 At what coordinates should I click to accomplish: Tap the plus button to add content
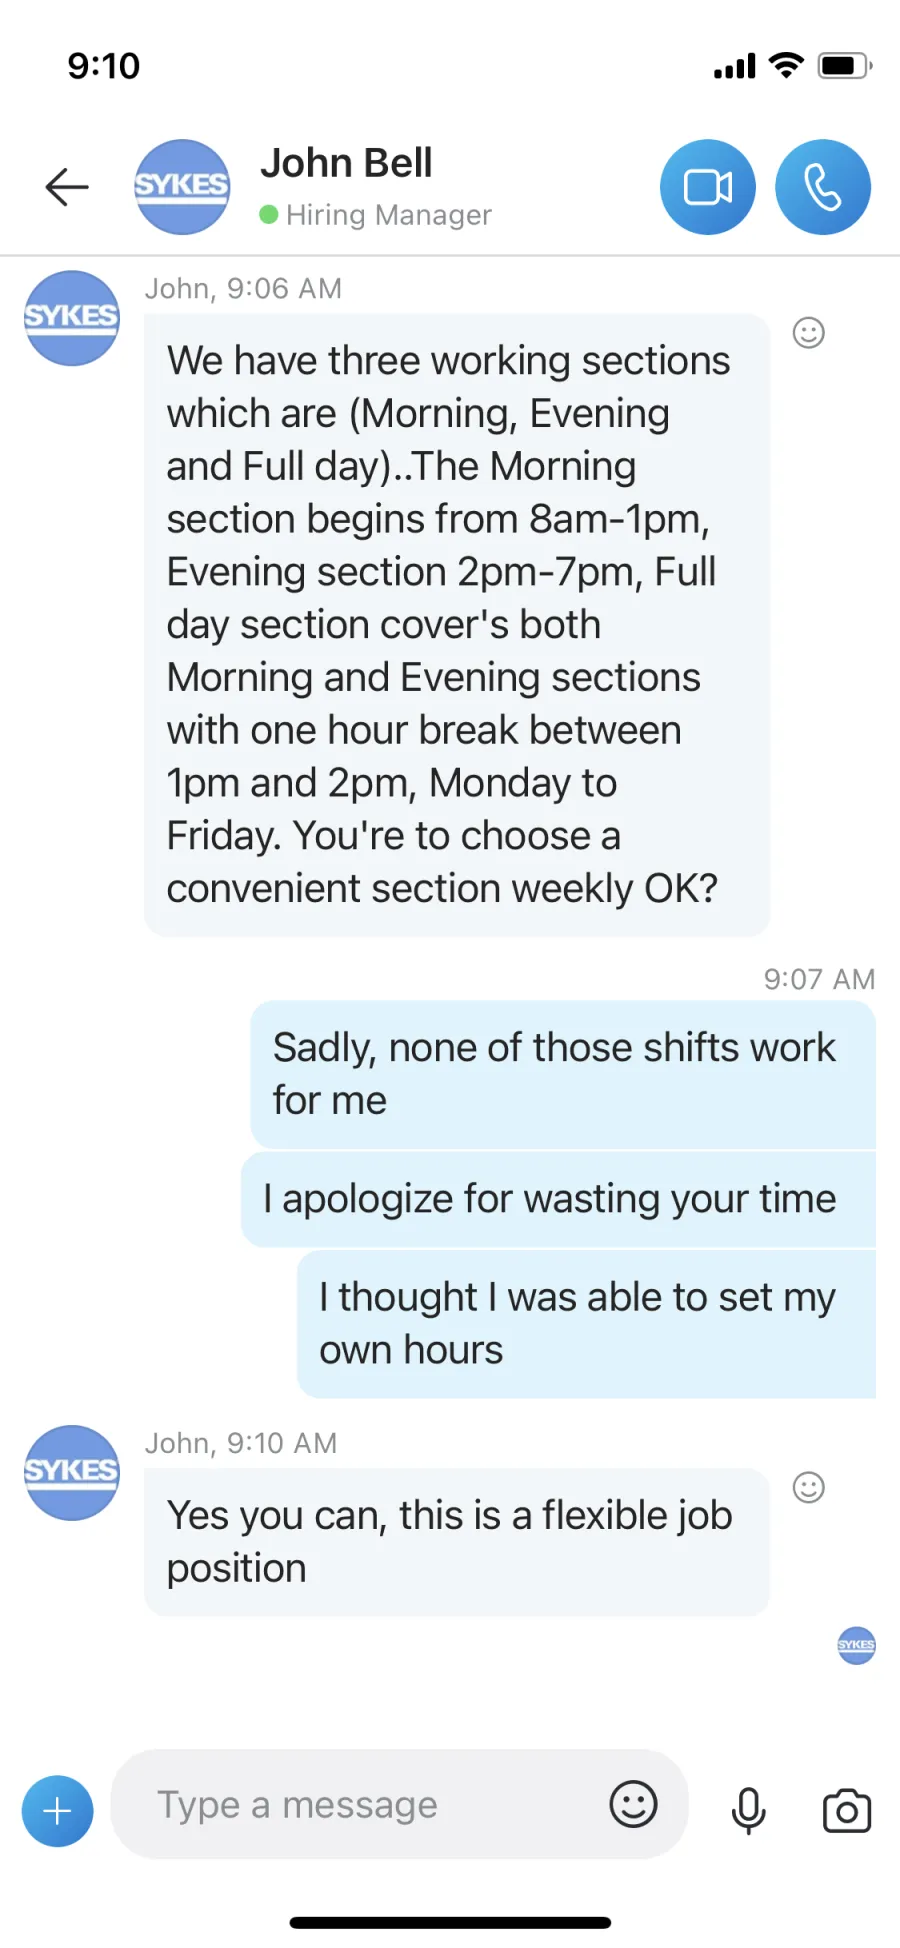click(57, 1810)
